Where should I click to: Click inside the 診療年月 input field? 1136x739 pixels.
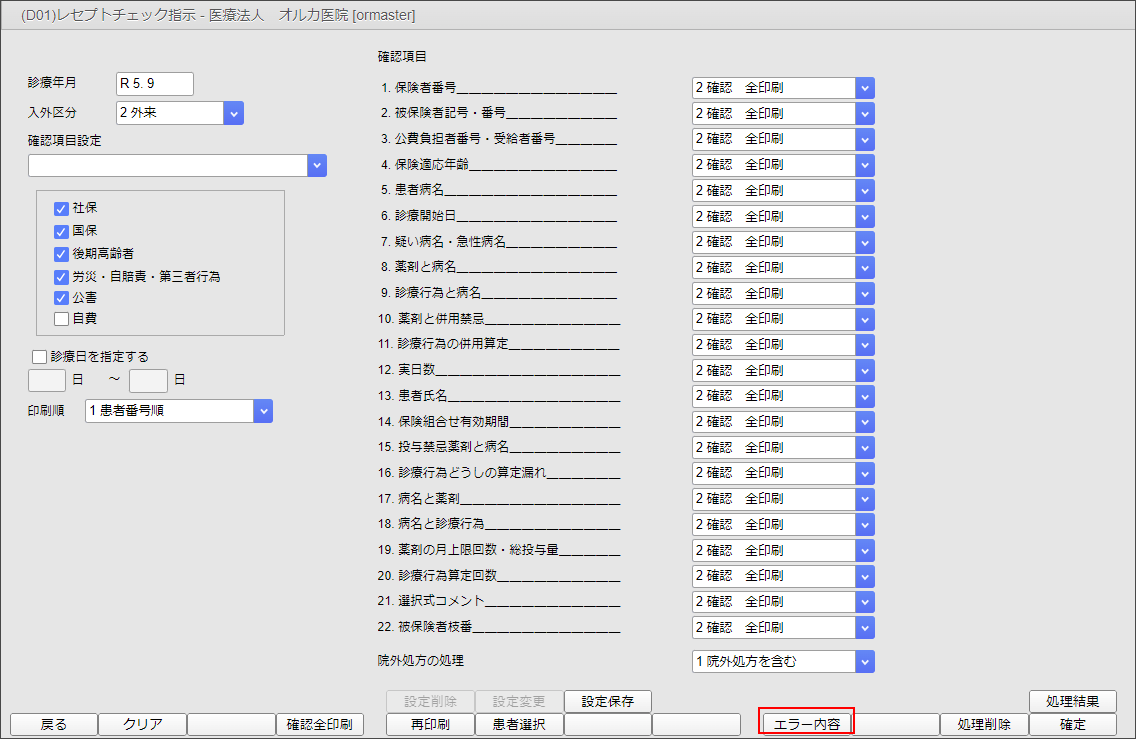(154, 84)
